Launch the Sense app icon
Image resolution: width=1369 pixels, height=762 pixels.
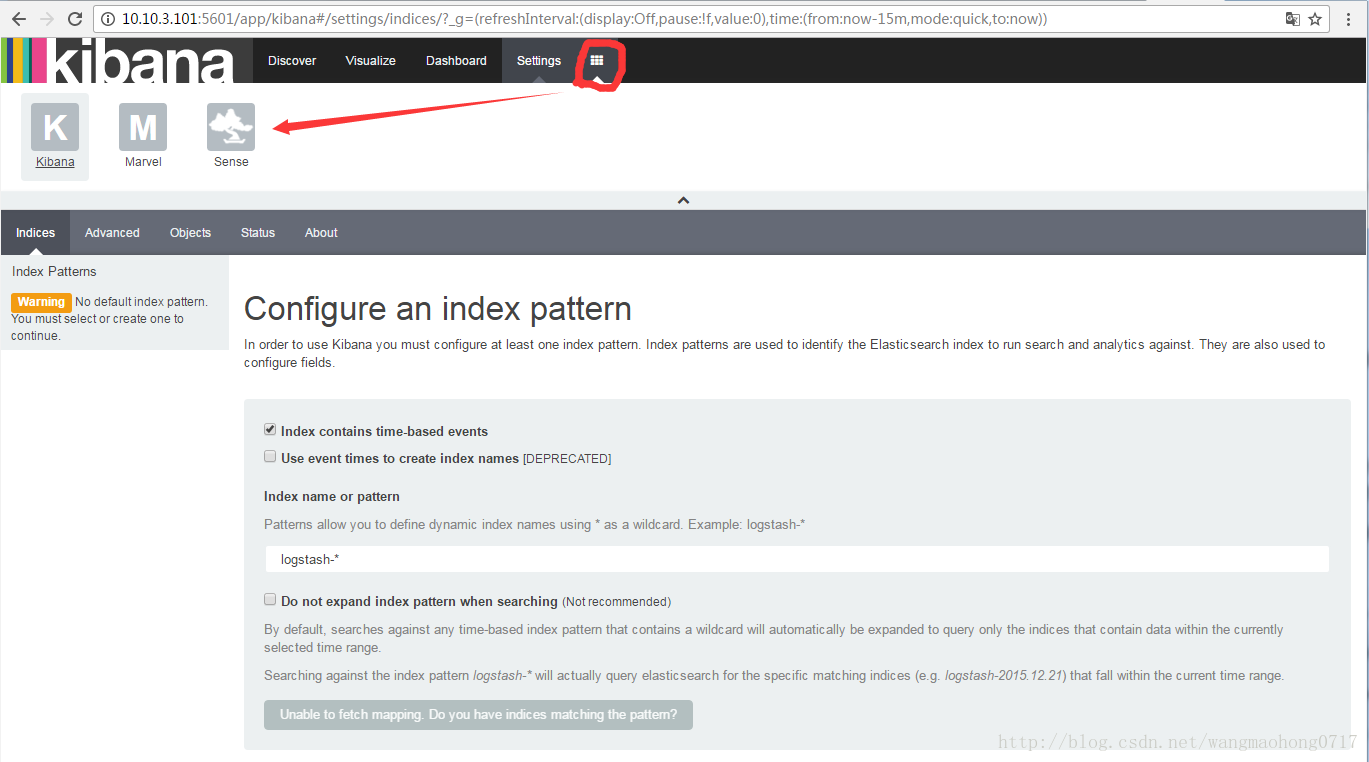(x=231, y=127)
